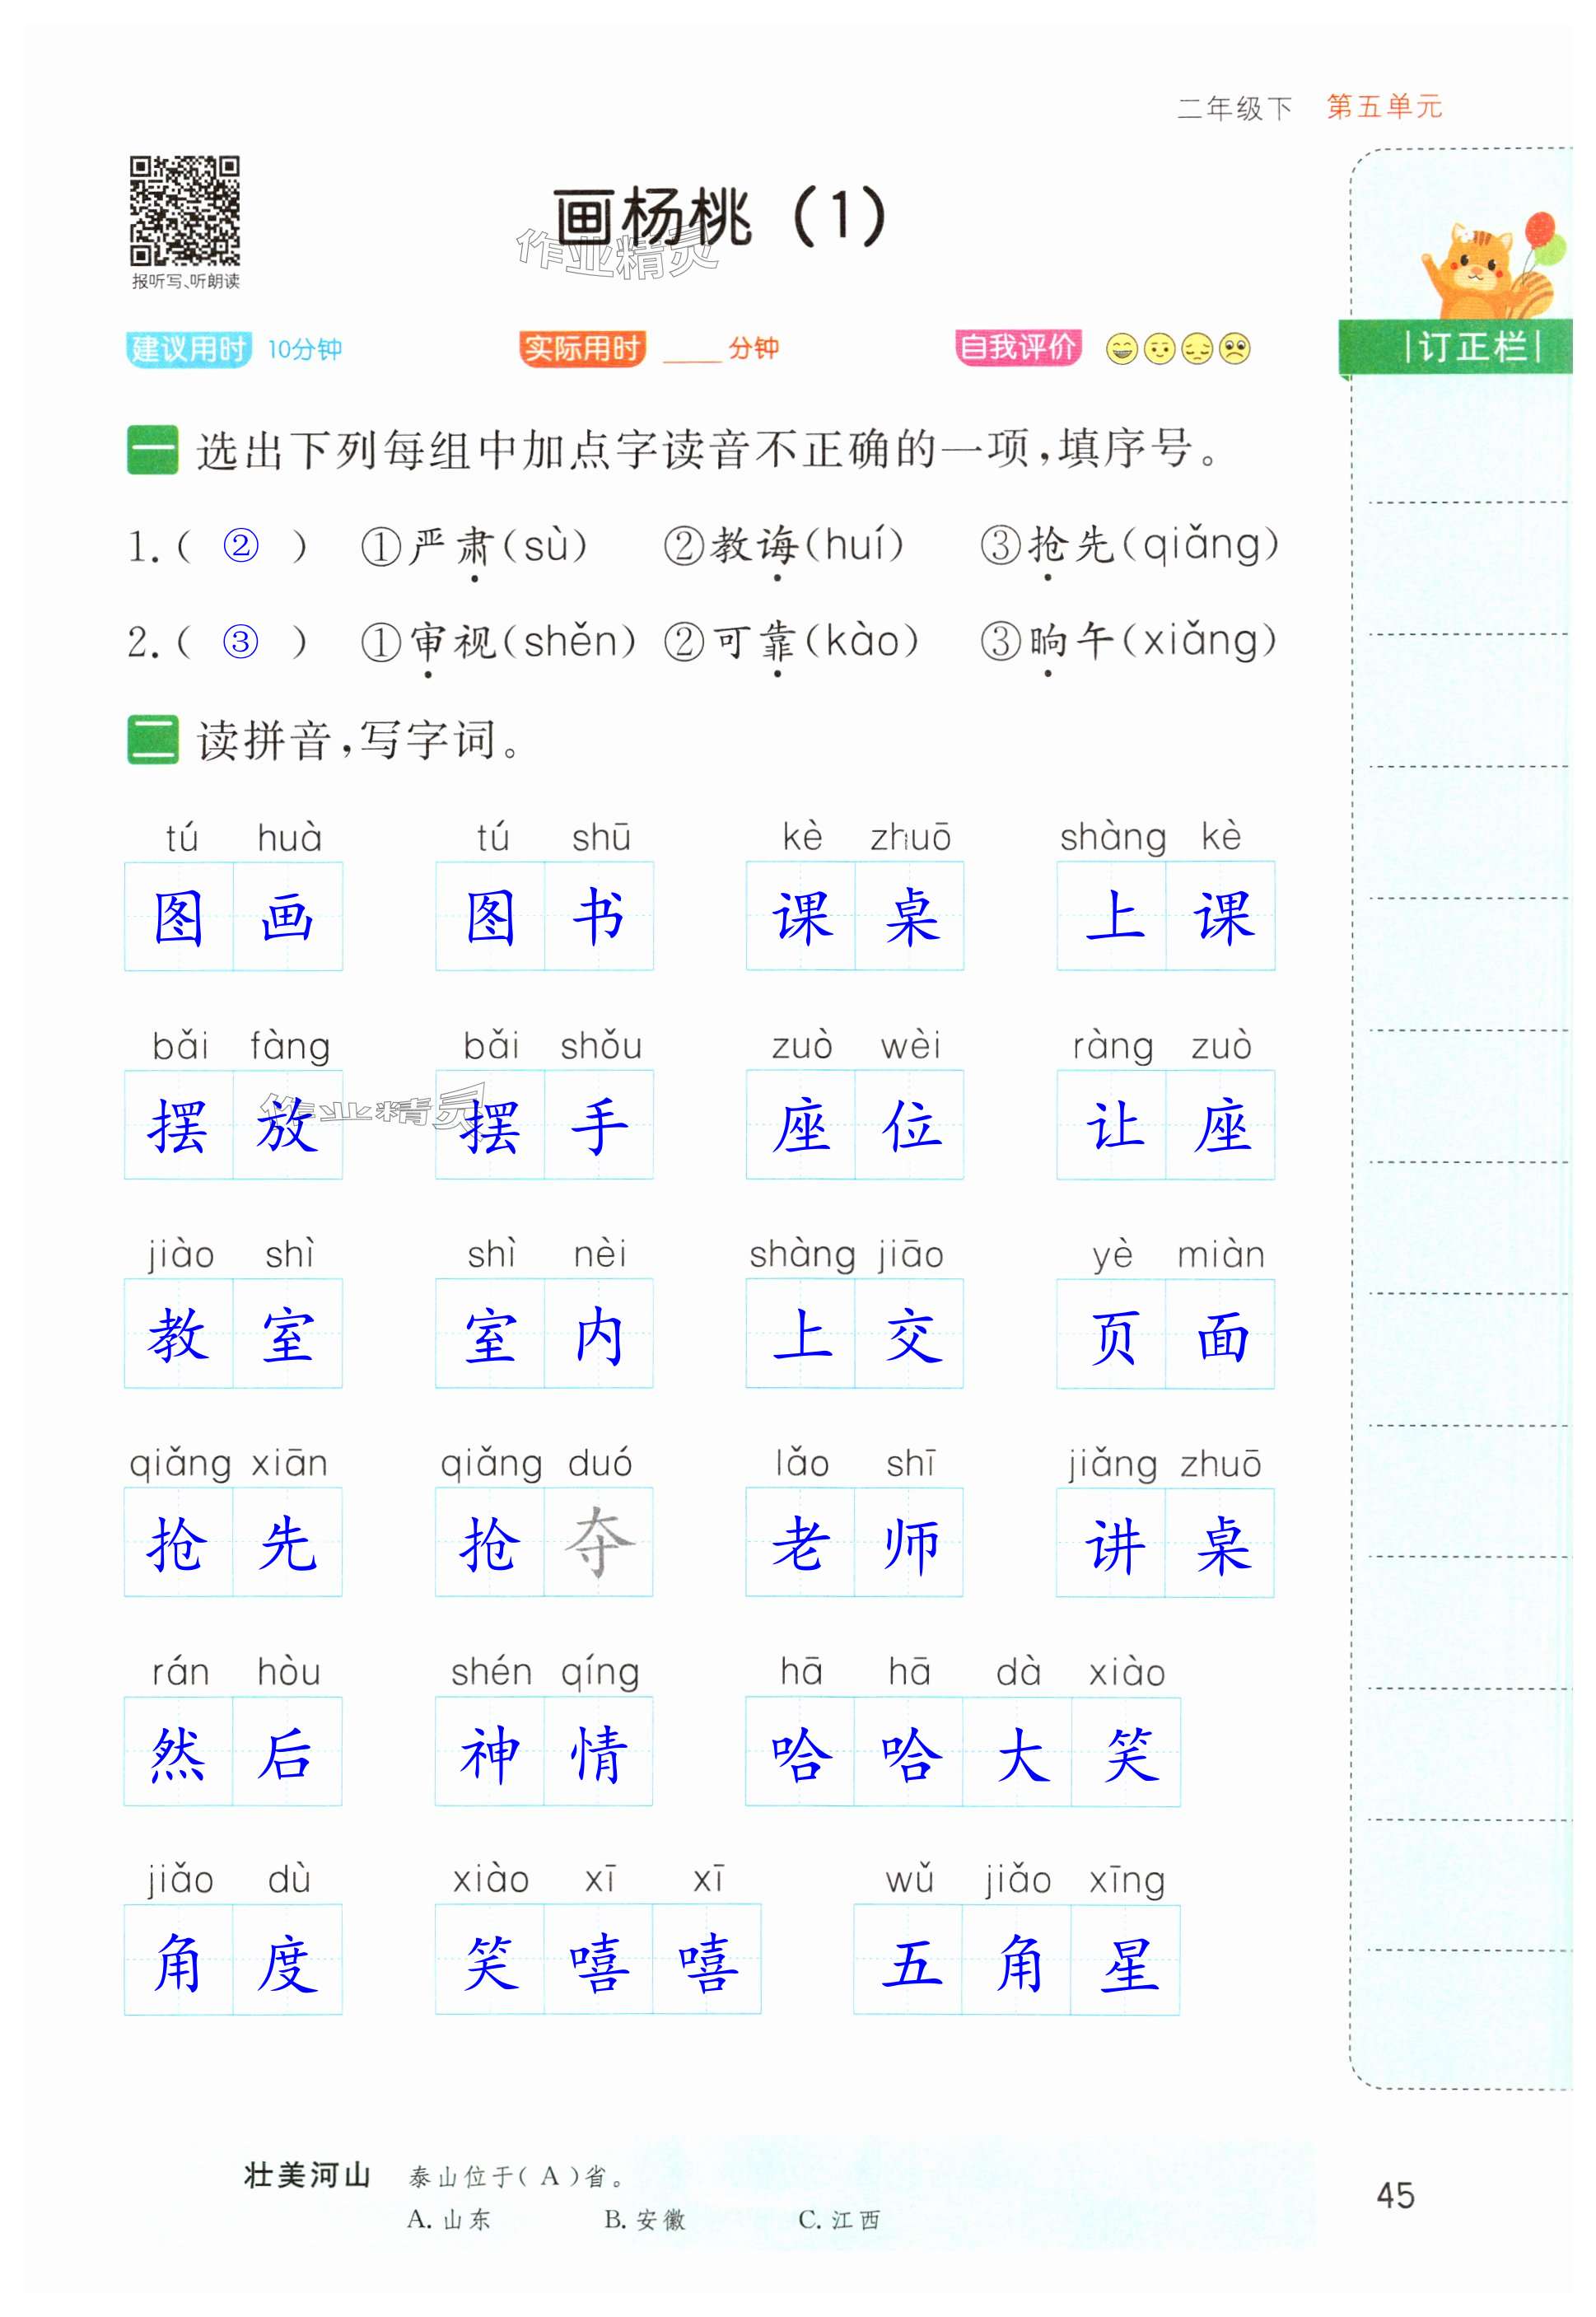The image size is (1596, 2317).
Task: Click the sad frowning rating face
Action: click(1236, 349)
